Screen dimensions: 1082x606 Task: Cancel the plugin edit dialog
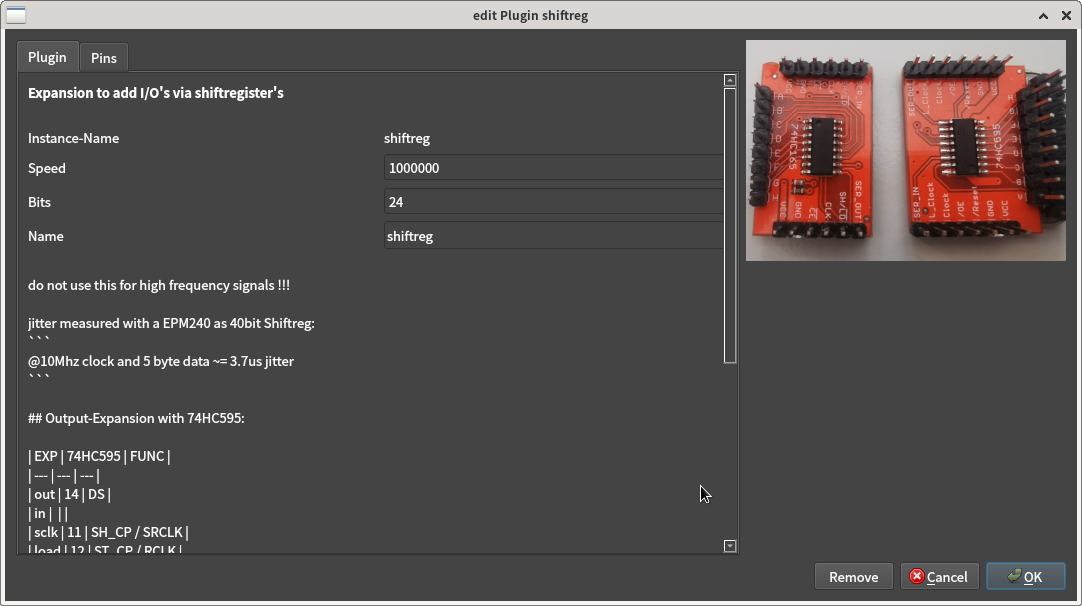tap(939, 576)
